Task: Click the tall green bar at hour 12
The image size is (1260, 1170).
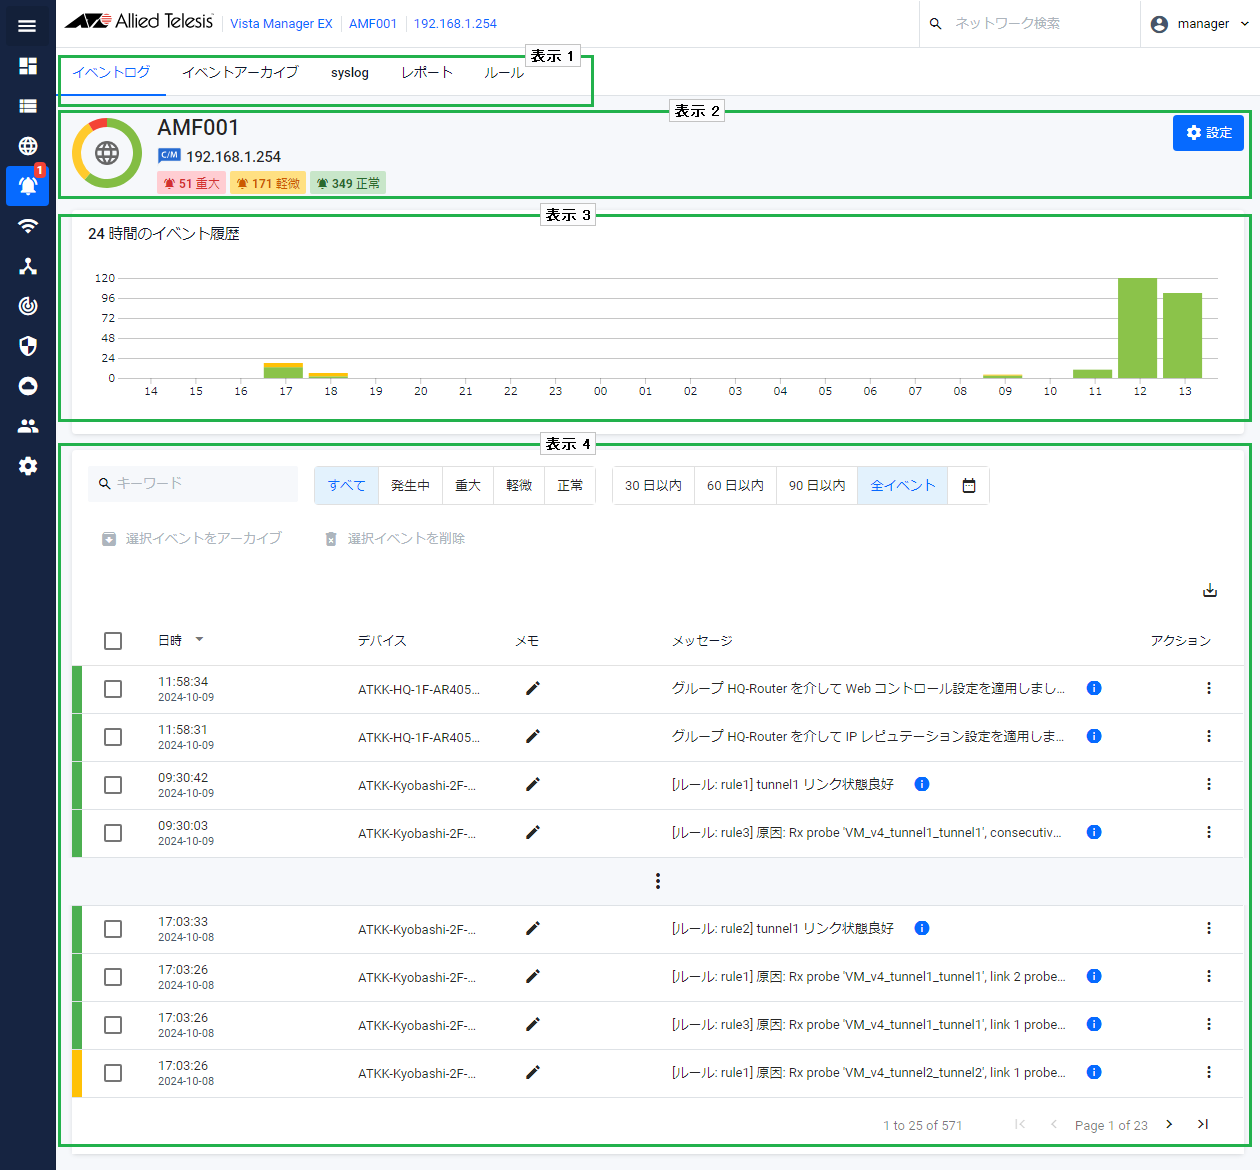Action: 1137,328
